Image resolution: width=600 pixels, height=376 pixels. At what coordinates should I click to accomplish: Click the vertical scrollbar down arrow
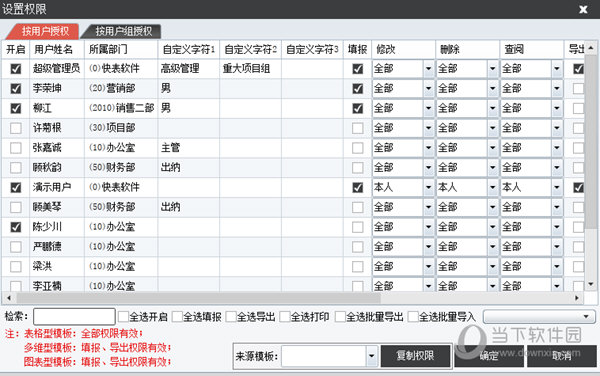click(591, 284)
